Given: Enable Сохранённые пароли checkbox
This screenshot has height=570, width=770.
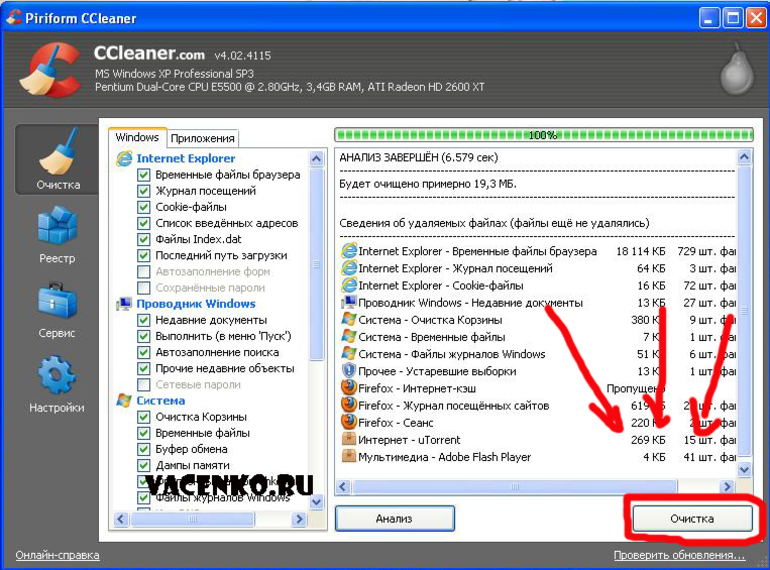Looking at the screenshot, I should (x=143, y=288).
